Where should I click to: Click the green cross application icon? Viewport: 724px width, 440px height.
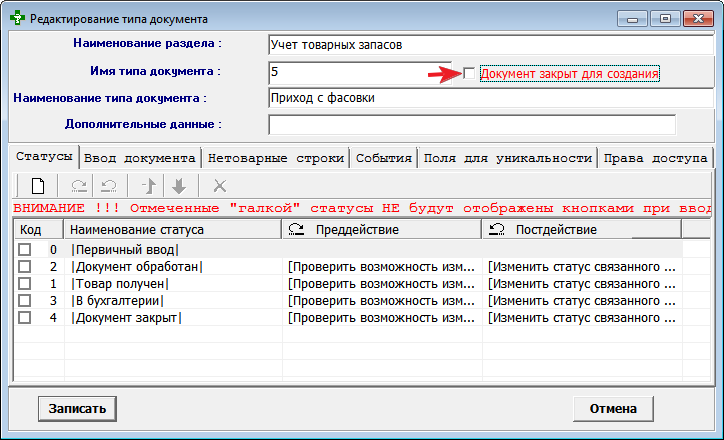point(18,18)
